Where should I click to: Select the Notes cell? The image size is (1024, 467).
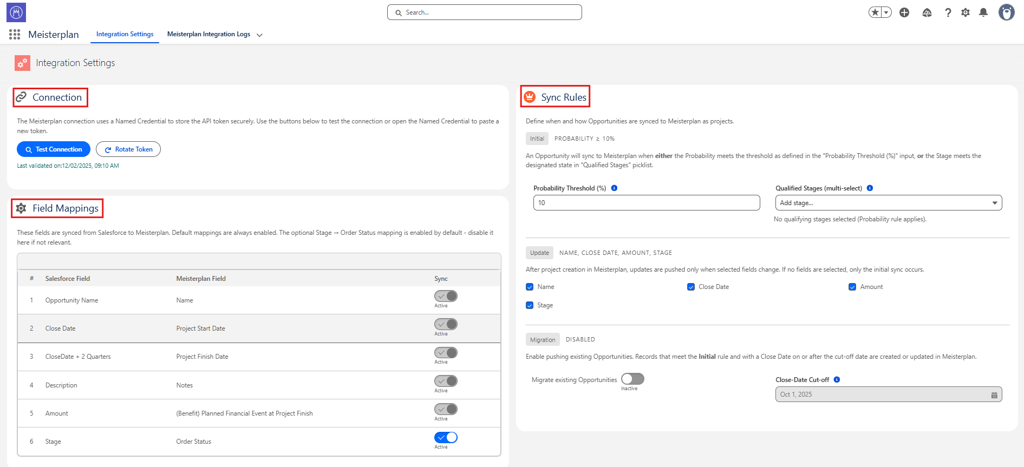coord(185,385)
